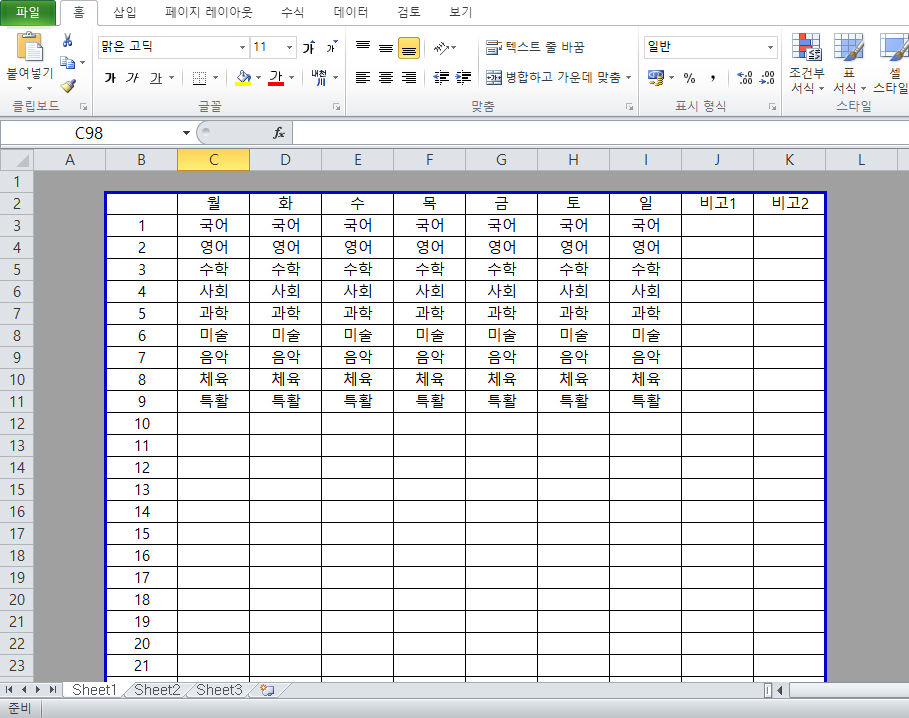Viewport: 909px width, 718px height.
Task: Switch to 삽입 tab
Action: (x=124, y=12)
